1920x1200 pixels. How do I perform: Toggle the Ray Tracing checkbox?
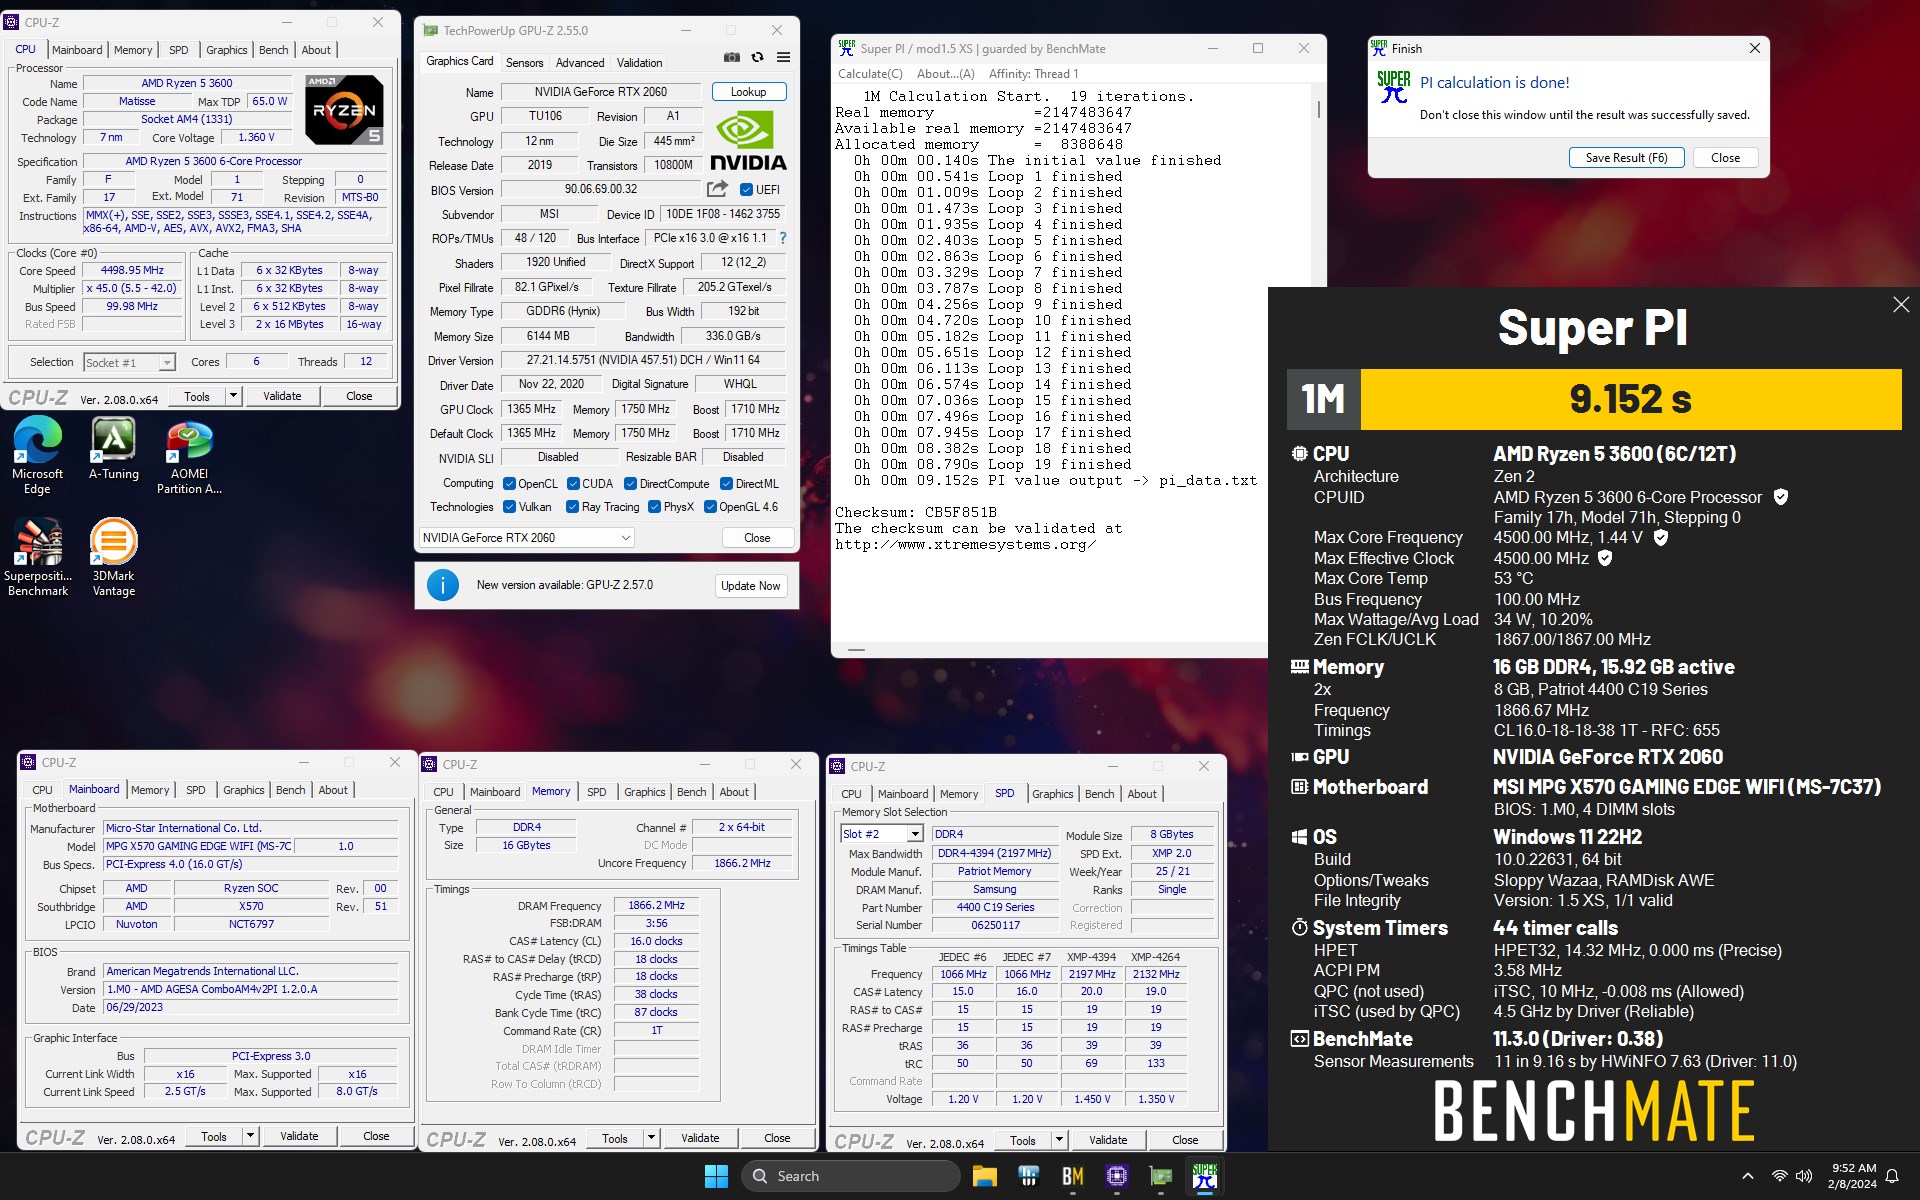pyautogui.click(x=572, y=507)
